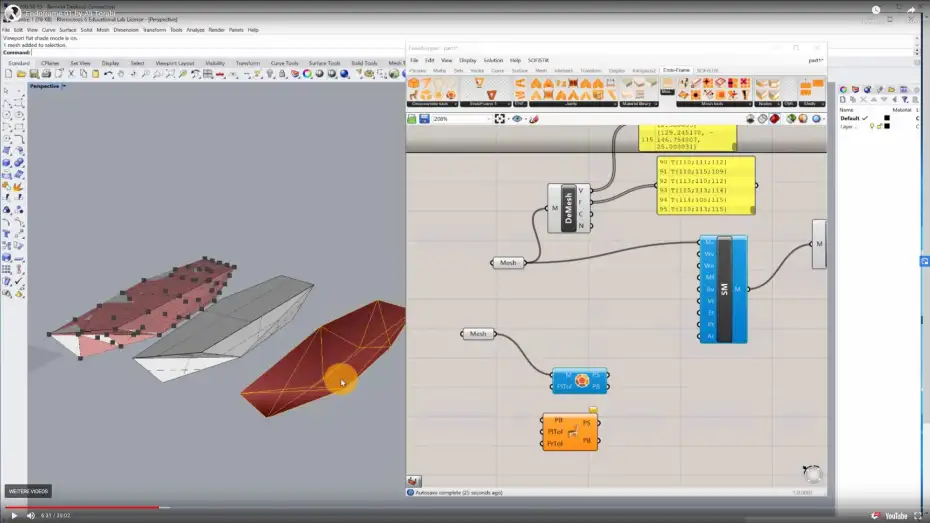The width and height of the screenshot is (930, 523).
Task: Open the SOFiSTiK menu in Grasshopper
Action: (x=538, y=60)
